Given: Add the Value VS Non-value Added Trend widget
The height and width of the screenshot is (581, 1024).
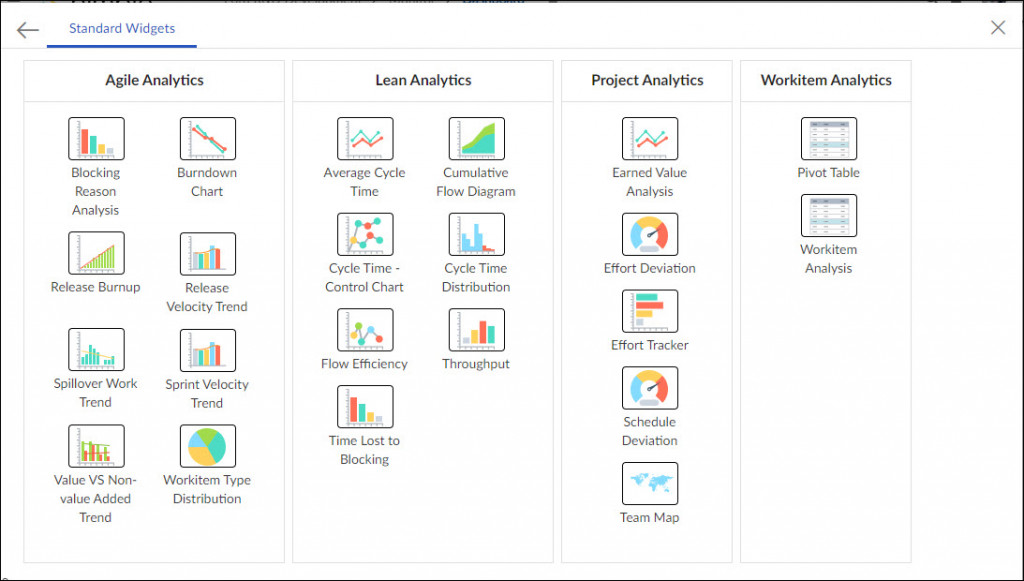Looking at the screenshot, I should click(x=95, y=446).
